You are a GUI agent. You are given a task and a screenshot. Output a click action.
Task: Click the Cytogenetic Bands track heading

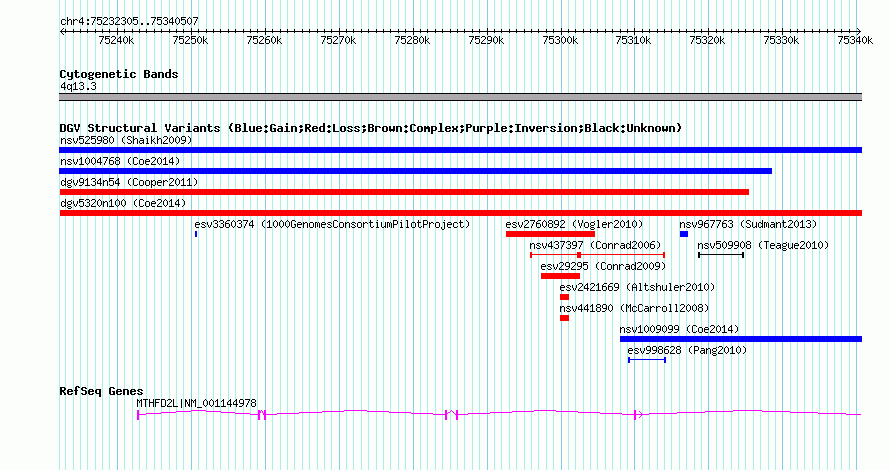tap(119, 74)
